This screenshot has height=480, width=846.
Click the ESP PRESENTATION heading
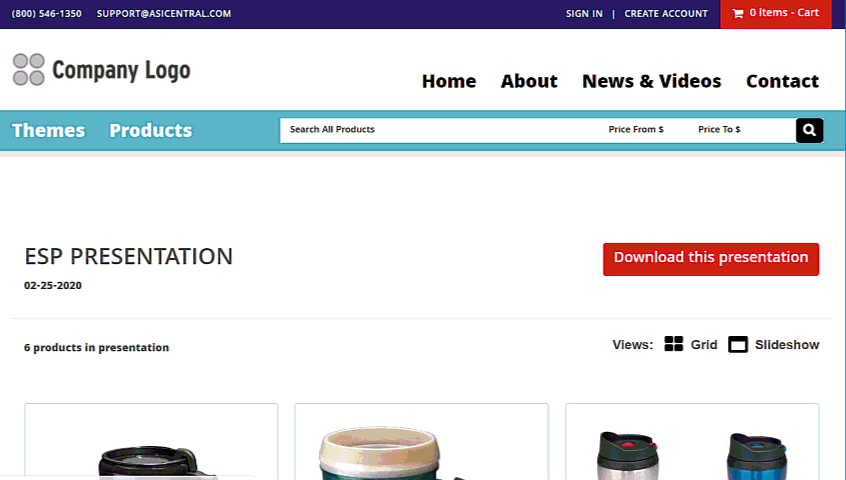128,257
